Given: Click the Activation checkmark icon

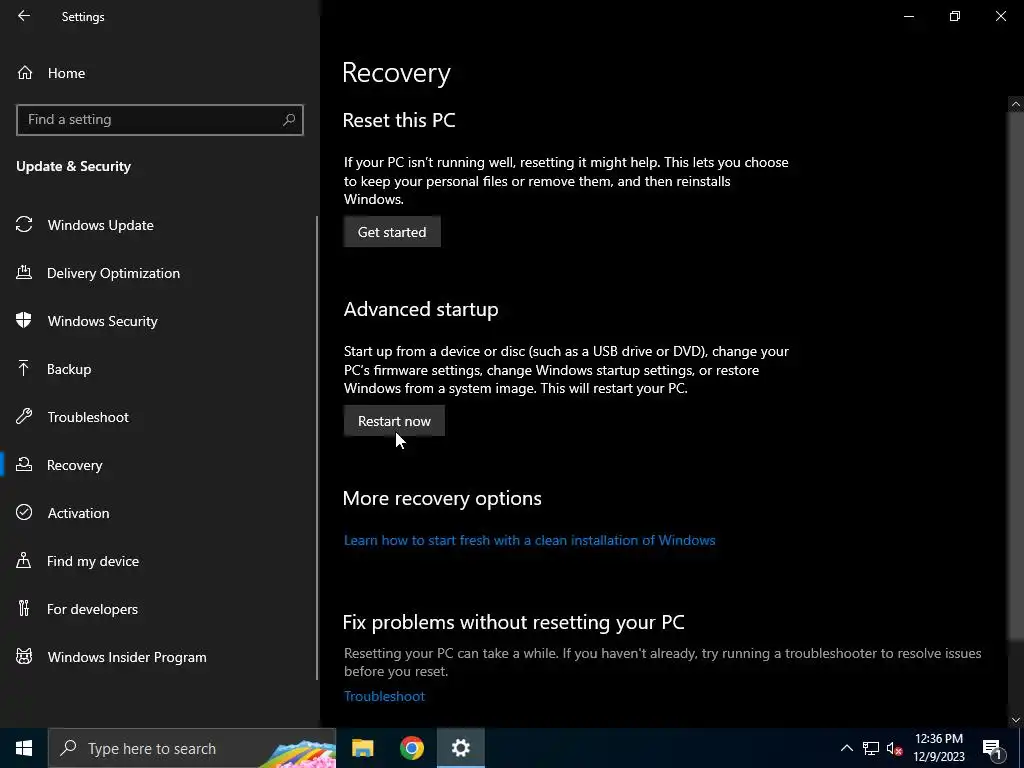Looking at the screenshot, I should click(24, 512).
